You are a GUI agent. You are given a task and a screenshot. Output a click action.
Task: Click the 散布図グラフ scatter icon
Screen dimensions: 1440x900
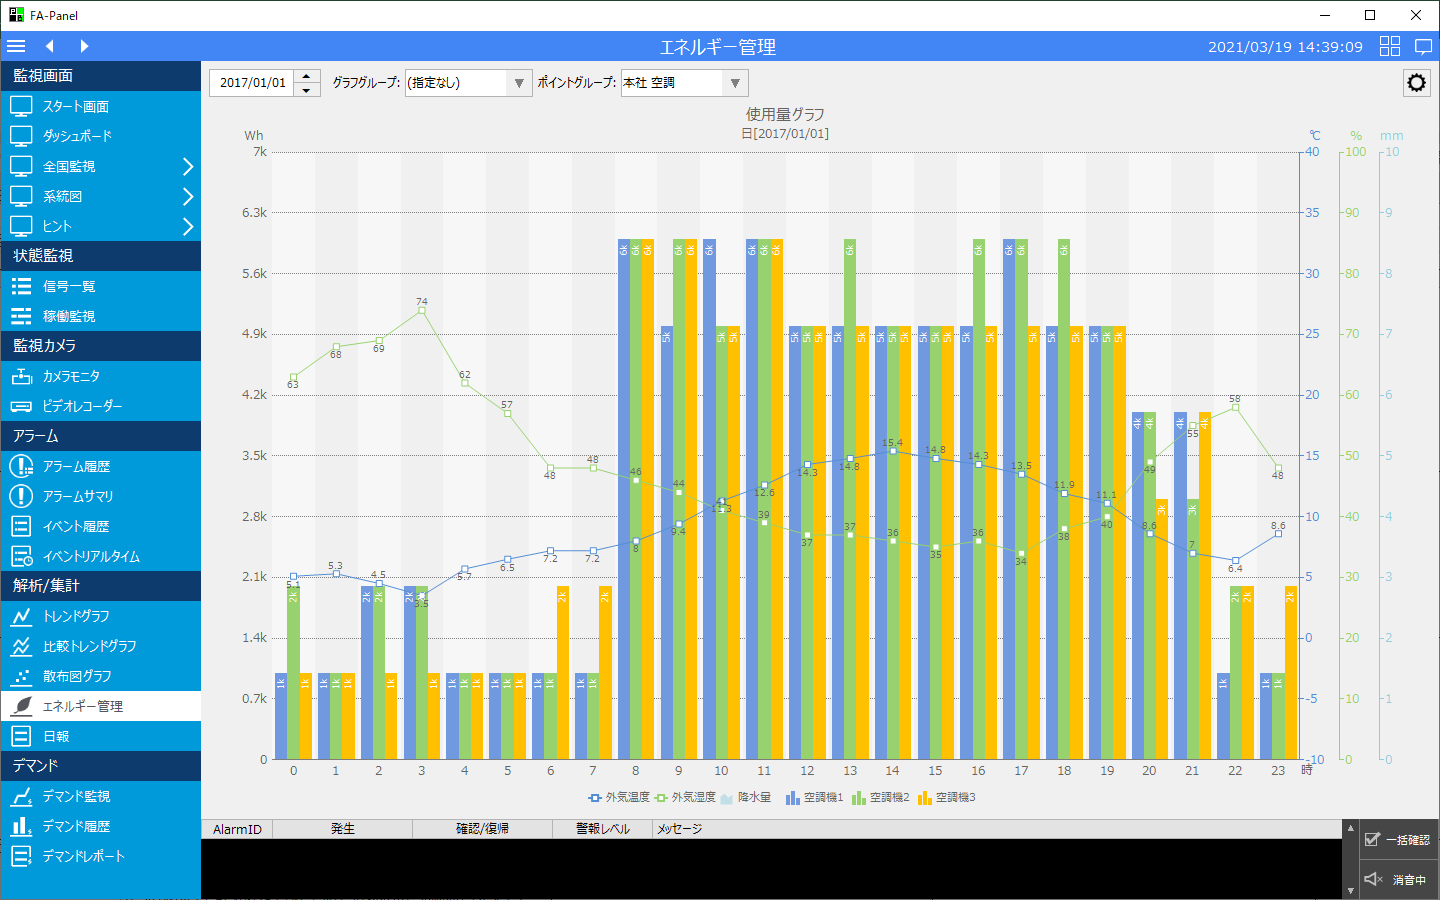(21, 676)
